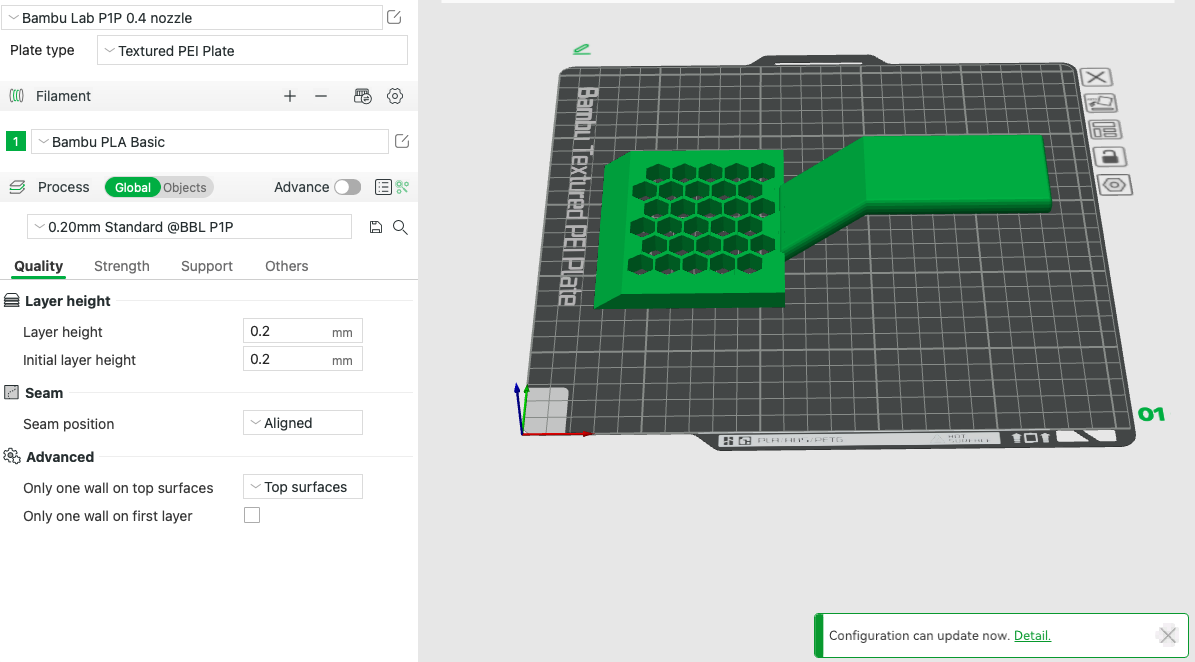This screenshot has width=1195, height=662.
Task: Save the current process preset
Action: click(376, 227)
